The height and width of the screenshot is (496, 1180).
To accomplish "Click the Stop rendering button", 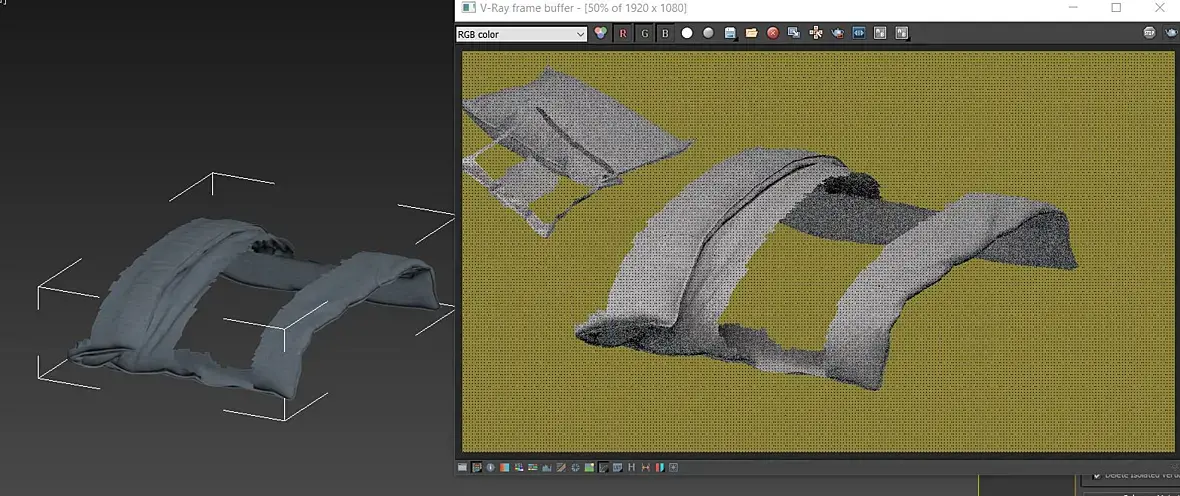I will tap(1150, 33).
